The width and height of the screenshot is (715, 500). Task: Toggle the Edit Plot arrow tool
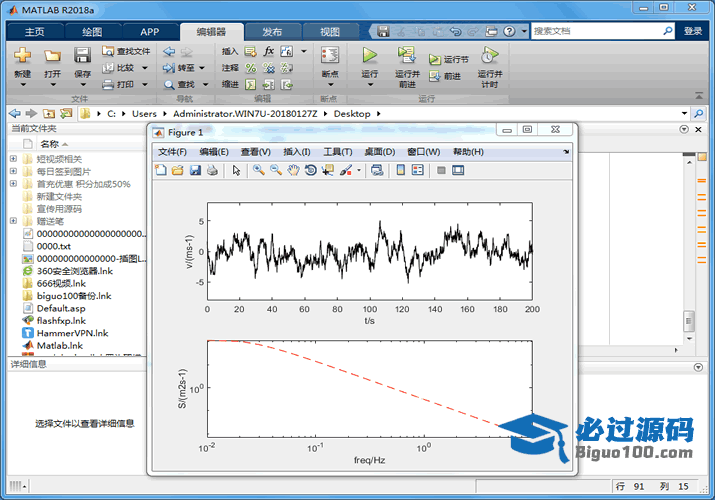pos(237,170)
